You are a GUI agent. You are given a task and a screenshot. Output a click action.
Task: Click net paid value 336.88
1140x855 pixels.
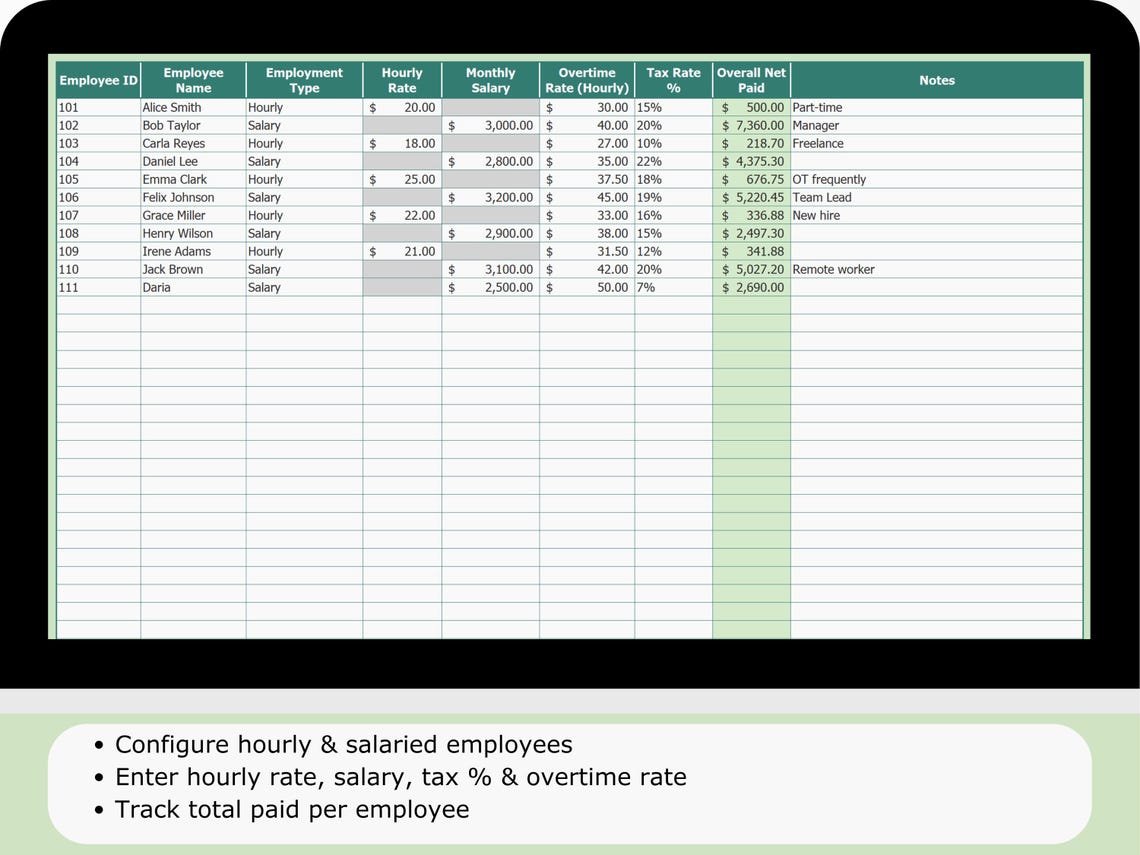(751, 215)
